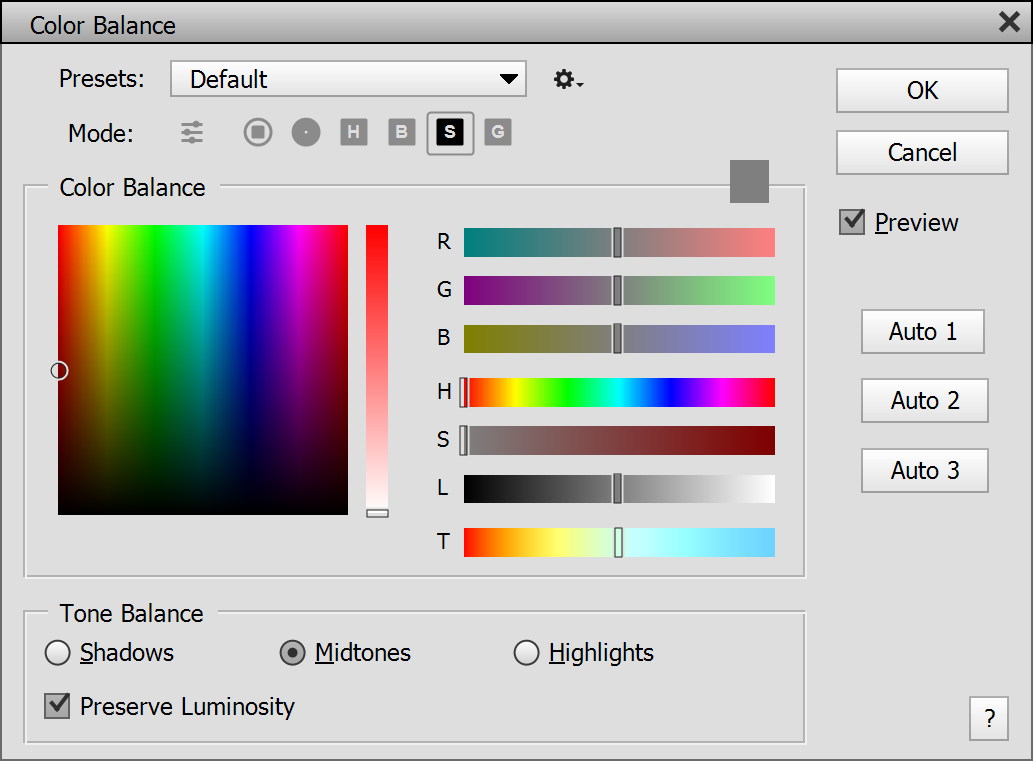The height and width of the screenshot is (761, 1033).
Task: Switch to the B mode icon
Action: point(402,132)
